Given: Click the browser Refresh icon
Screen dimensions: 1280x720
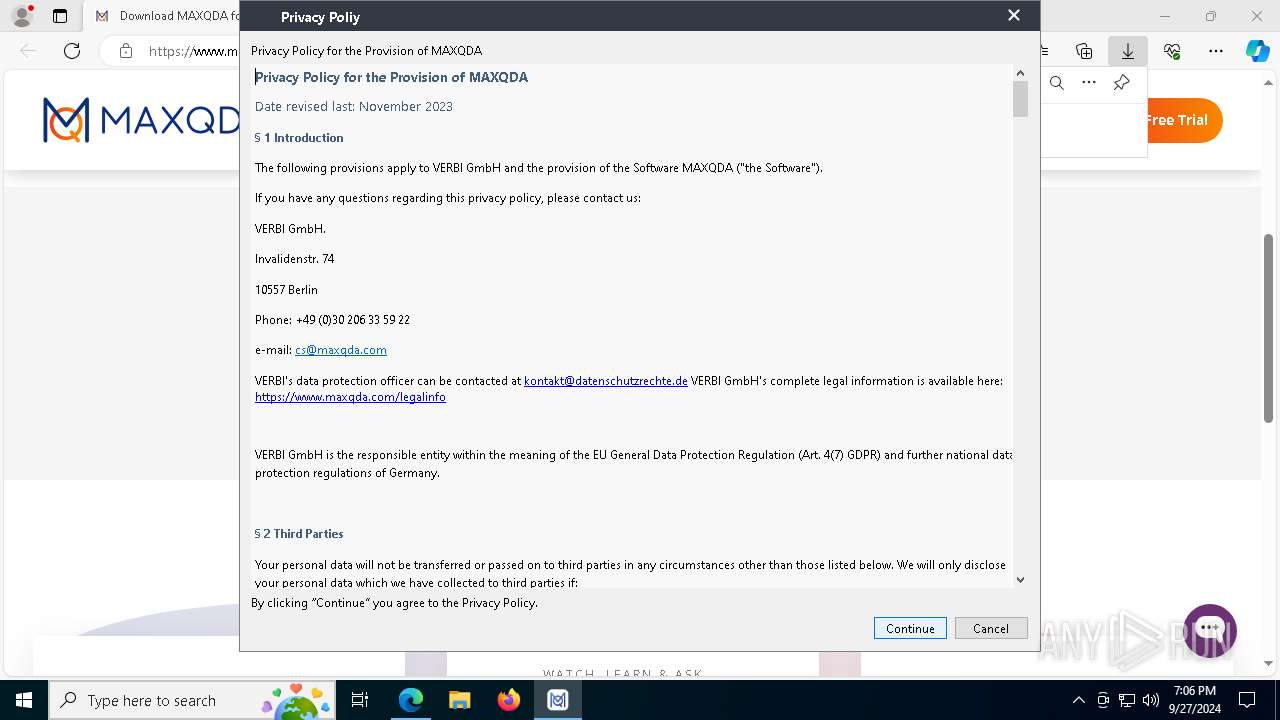Looking at the screenshot, I should [72, 51].
